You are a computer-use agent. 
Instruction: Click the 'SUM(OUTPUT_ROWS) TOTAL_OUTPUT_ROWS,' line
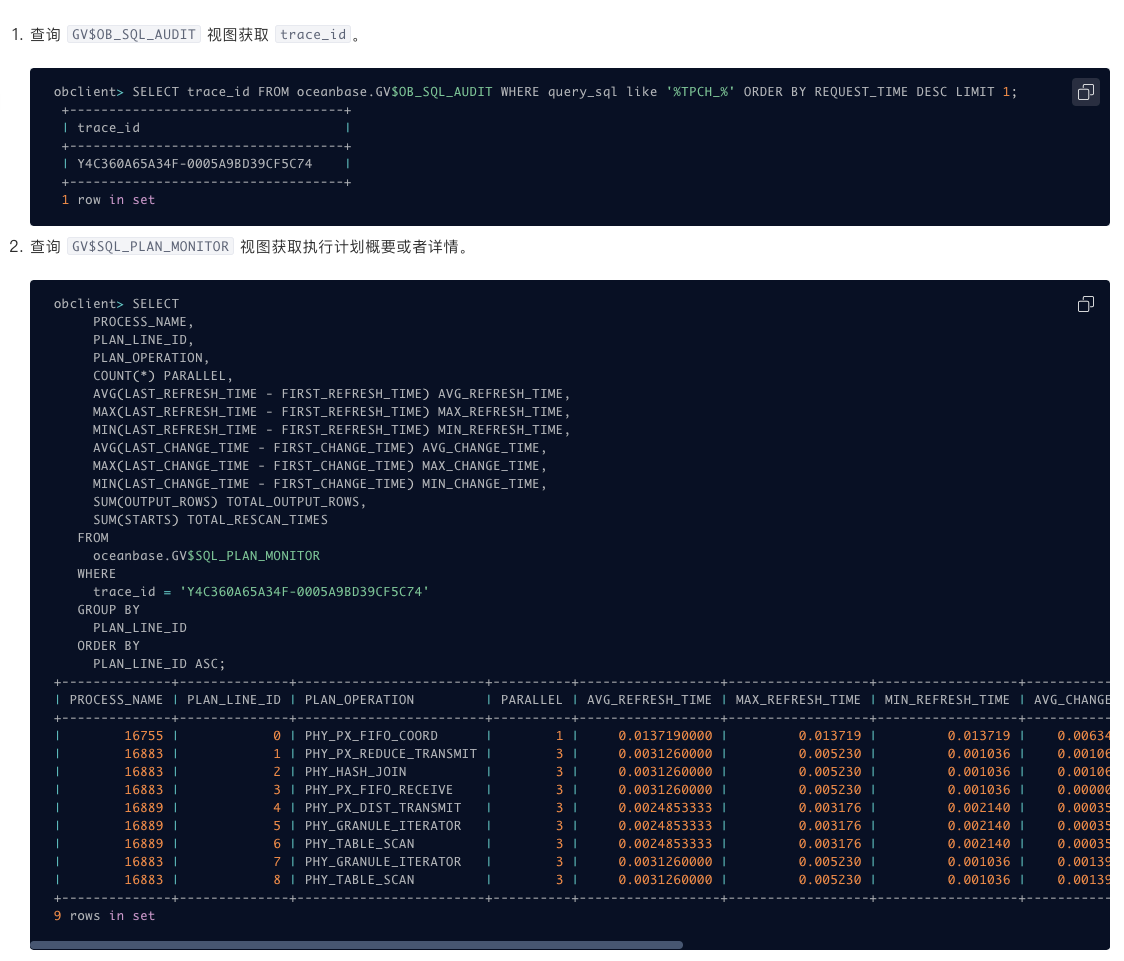tap(229, 502)
